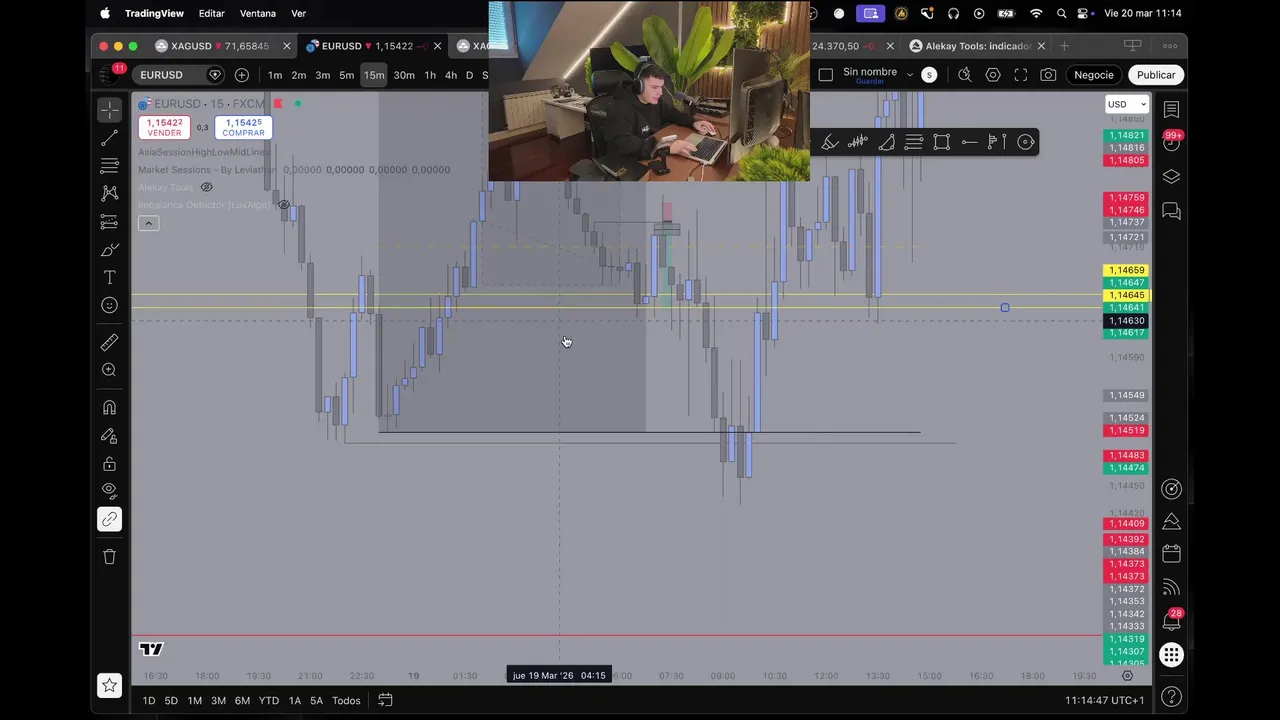
Task: Open the forecasting and measurement tools
Action: [x=110, y=221]
